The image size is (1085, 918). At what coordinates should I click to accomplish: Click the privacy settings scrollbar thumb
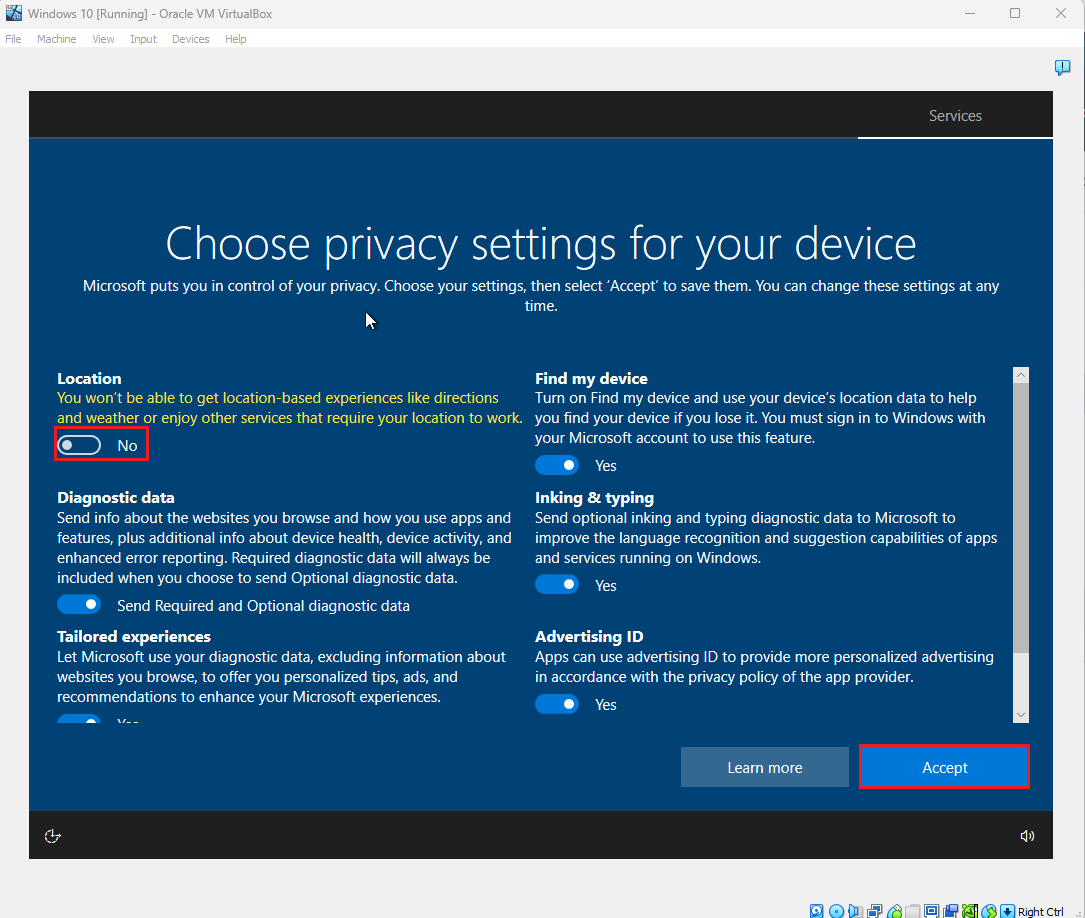click(1021, 517)
